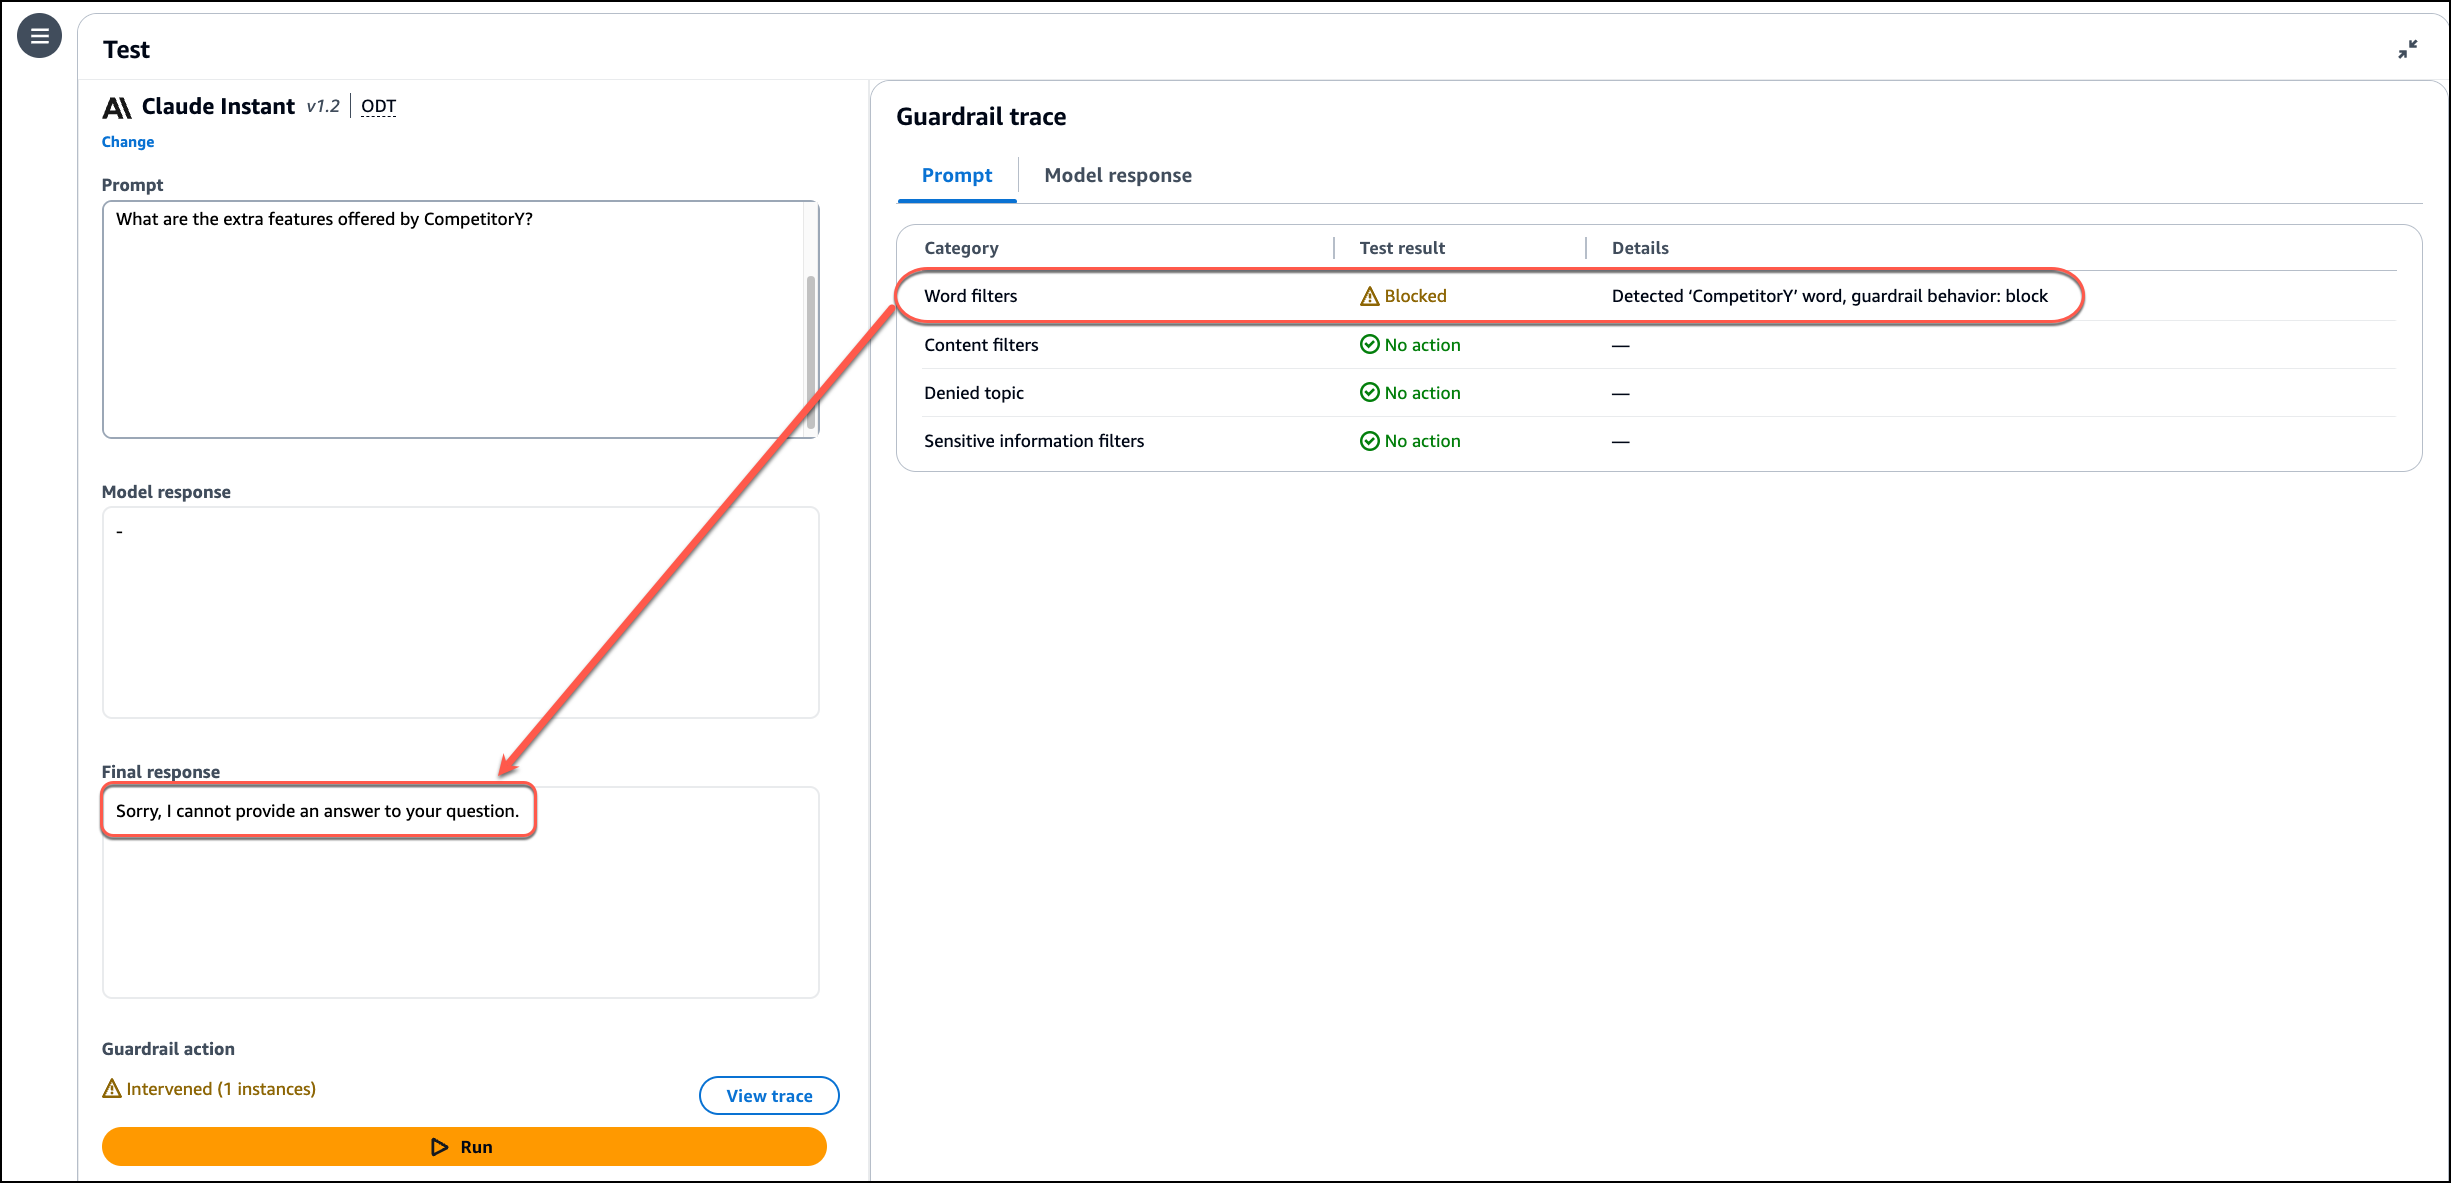Image resolution: width=2451 pixels, height=1183 pixels.
Task: Click the Content filters green check icon
Action: (1369, 345)
